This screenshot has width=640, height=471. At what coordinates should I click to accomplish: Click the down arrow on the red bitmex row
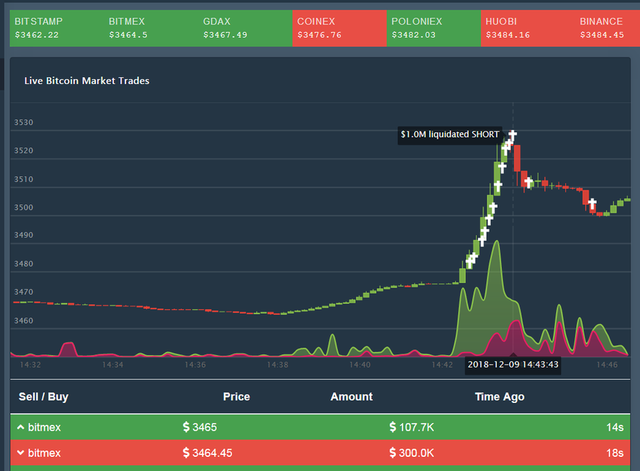20,453
